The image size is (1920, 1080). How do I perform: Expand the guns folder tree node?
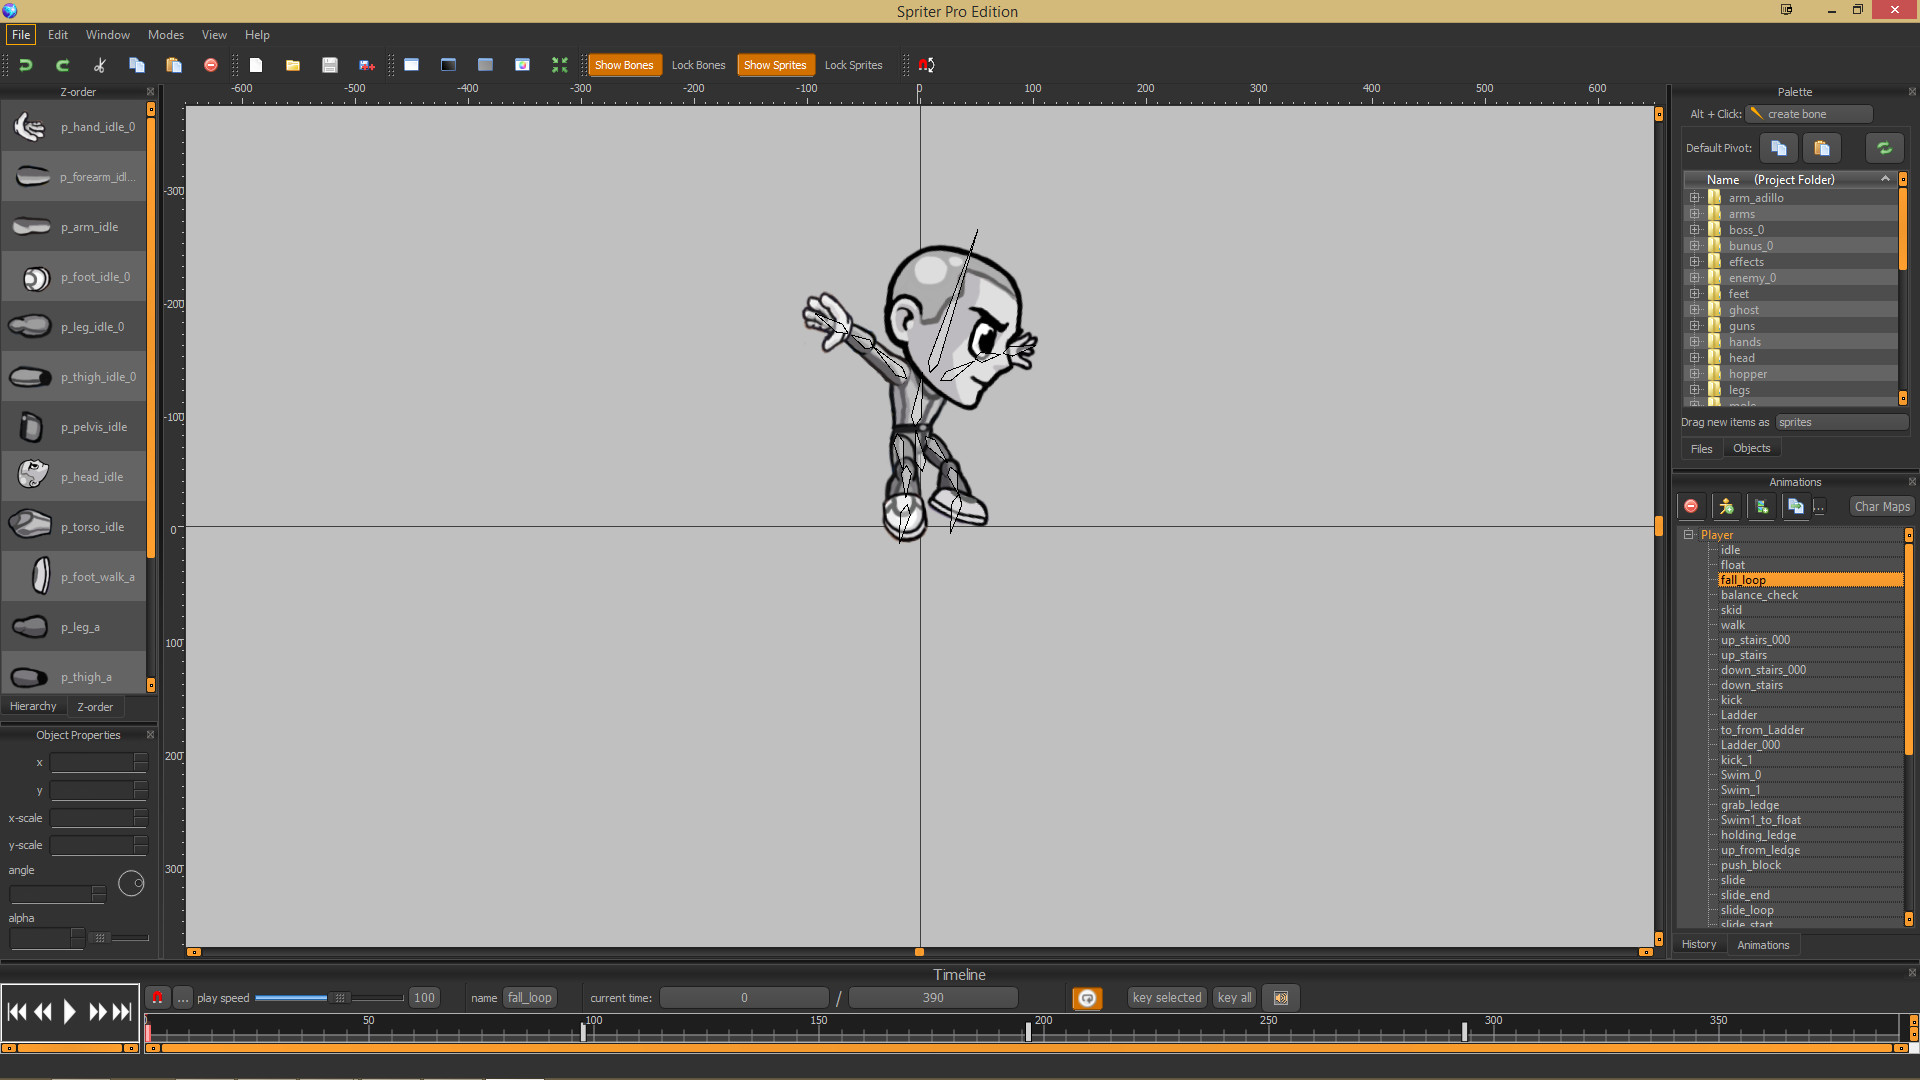coord(1694,325)
